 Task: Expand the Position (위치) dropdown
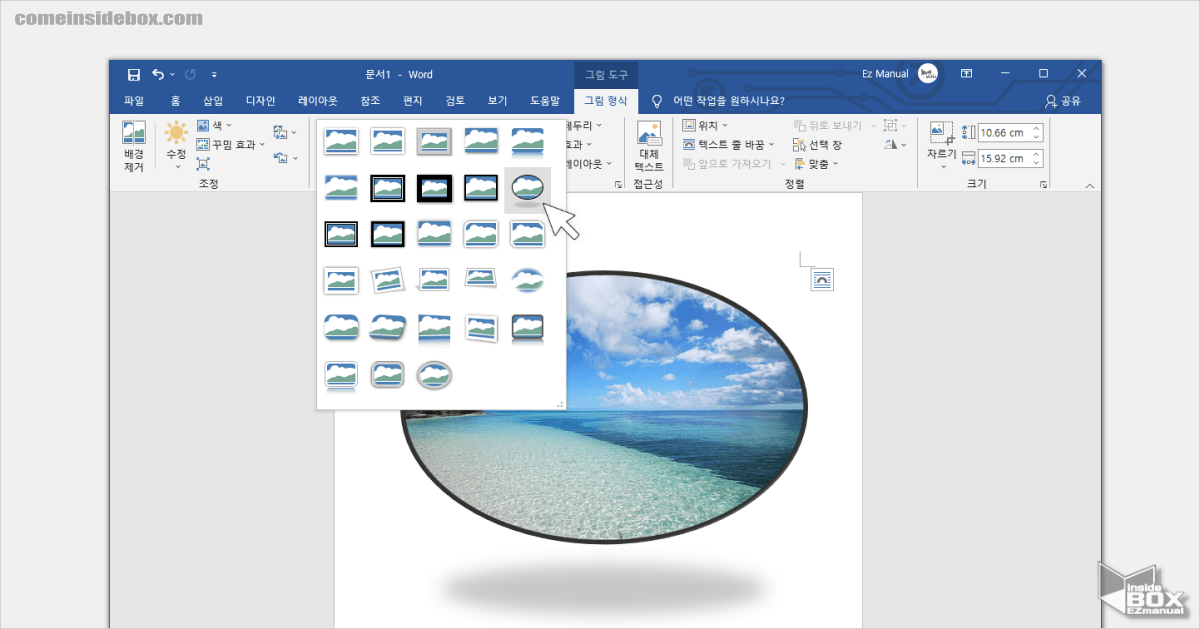click(705, 126)
